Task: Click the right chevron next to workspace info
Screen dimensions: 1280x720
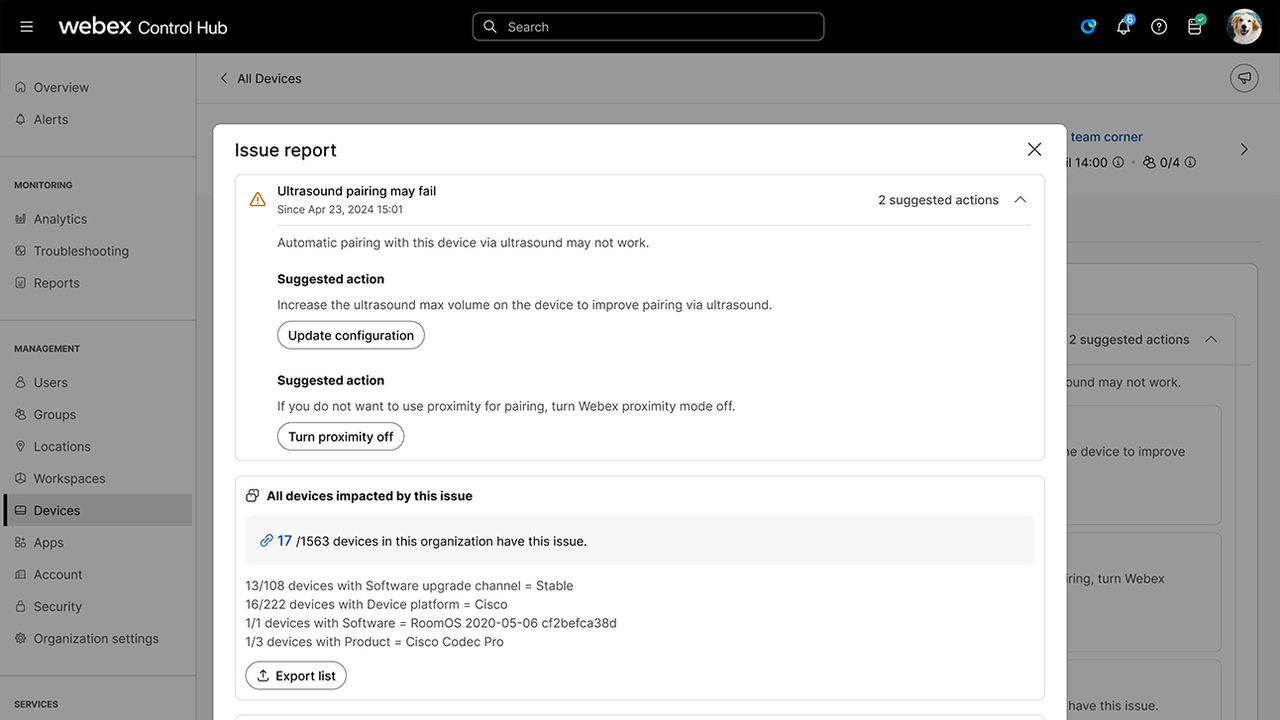Action: pyautogui.click(x=1244, y=150)
